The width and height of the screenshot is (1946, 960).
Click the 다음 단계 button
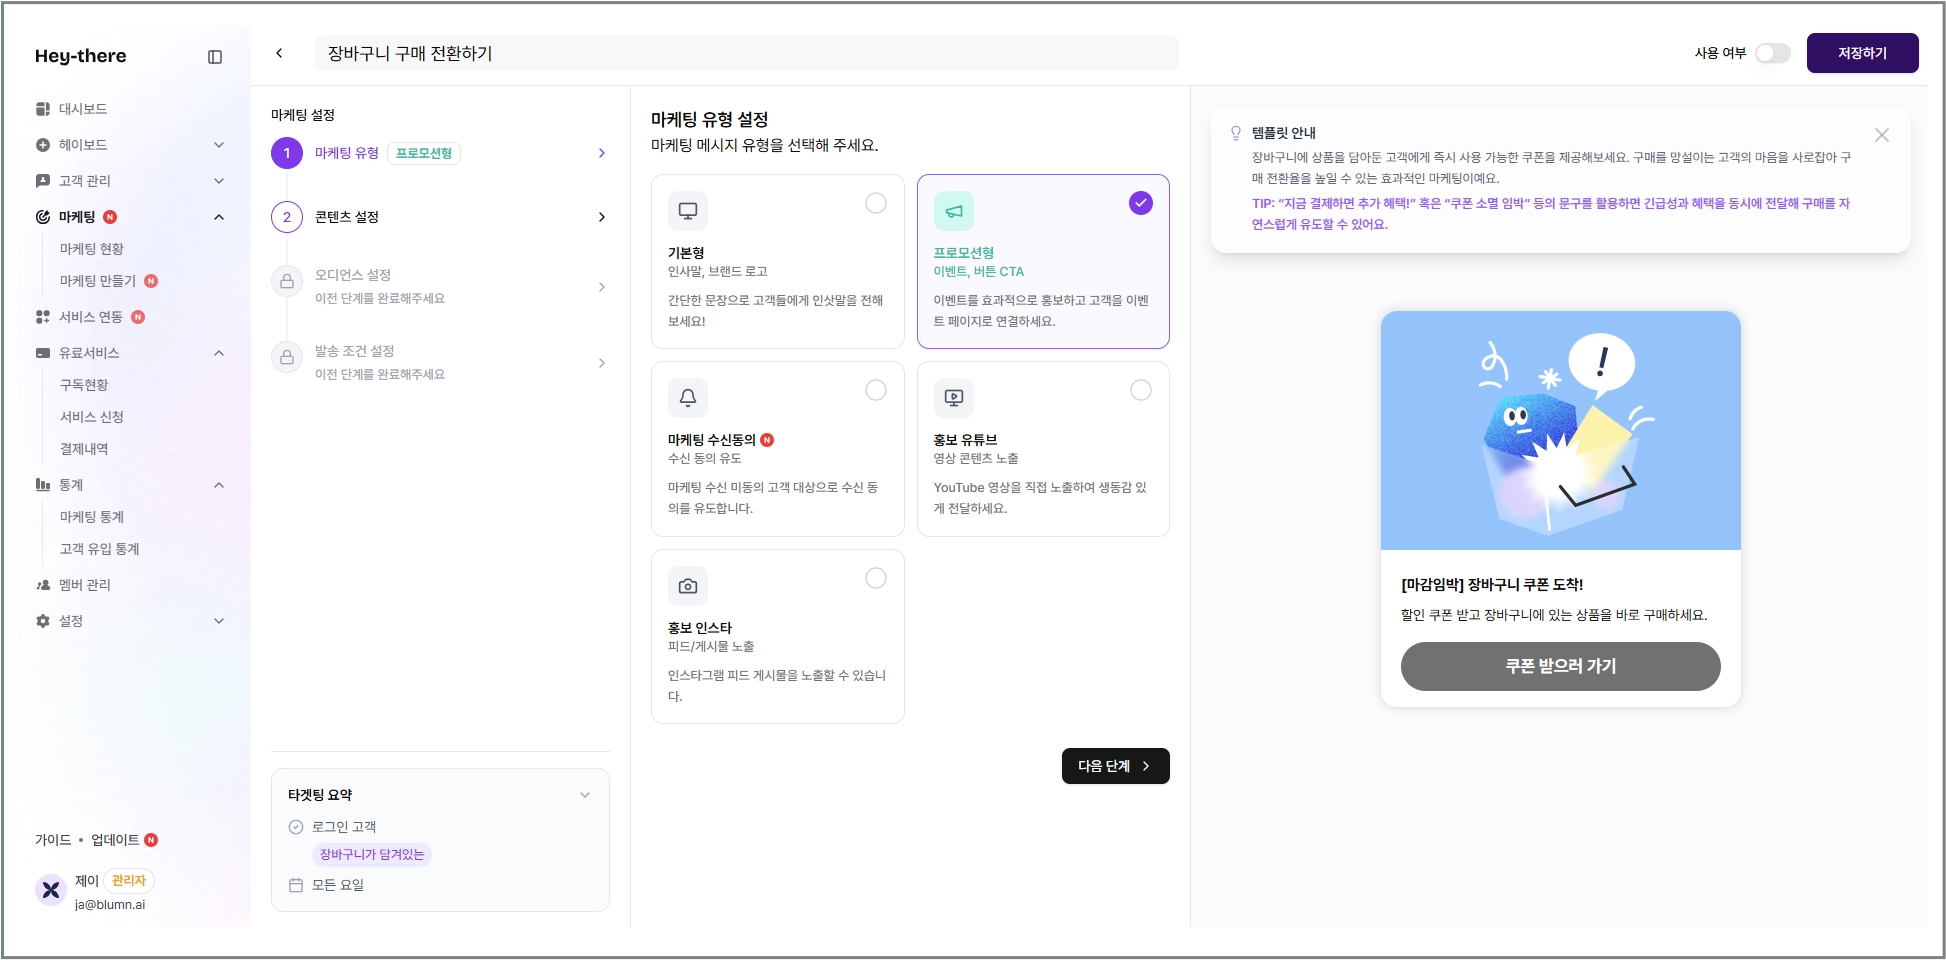pos(1115,766)
